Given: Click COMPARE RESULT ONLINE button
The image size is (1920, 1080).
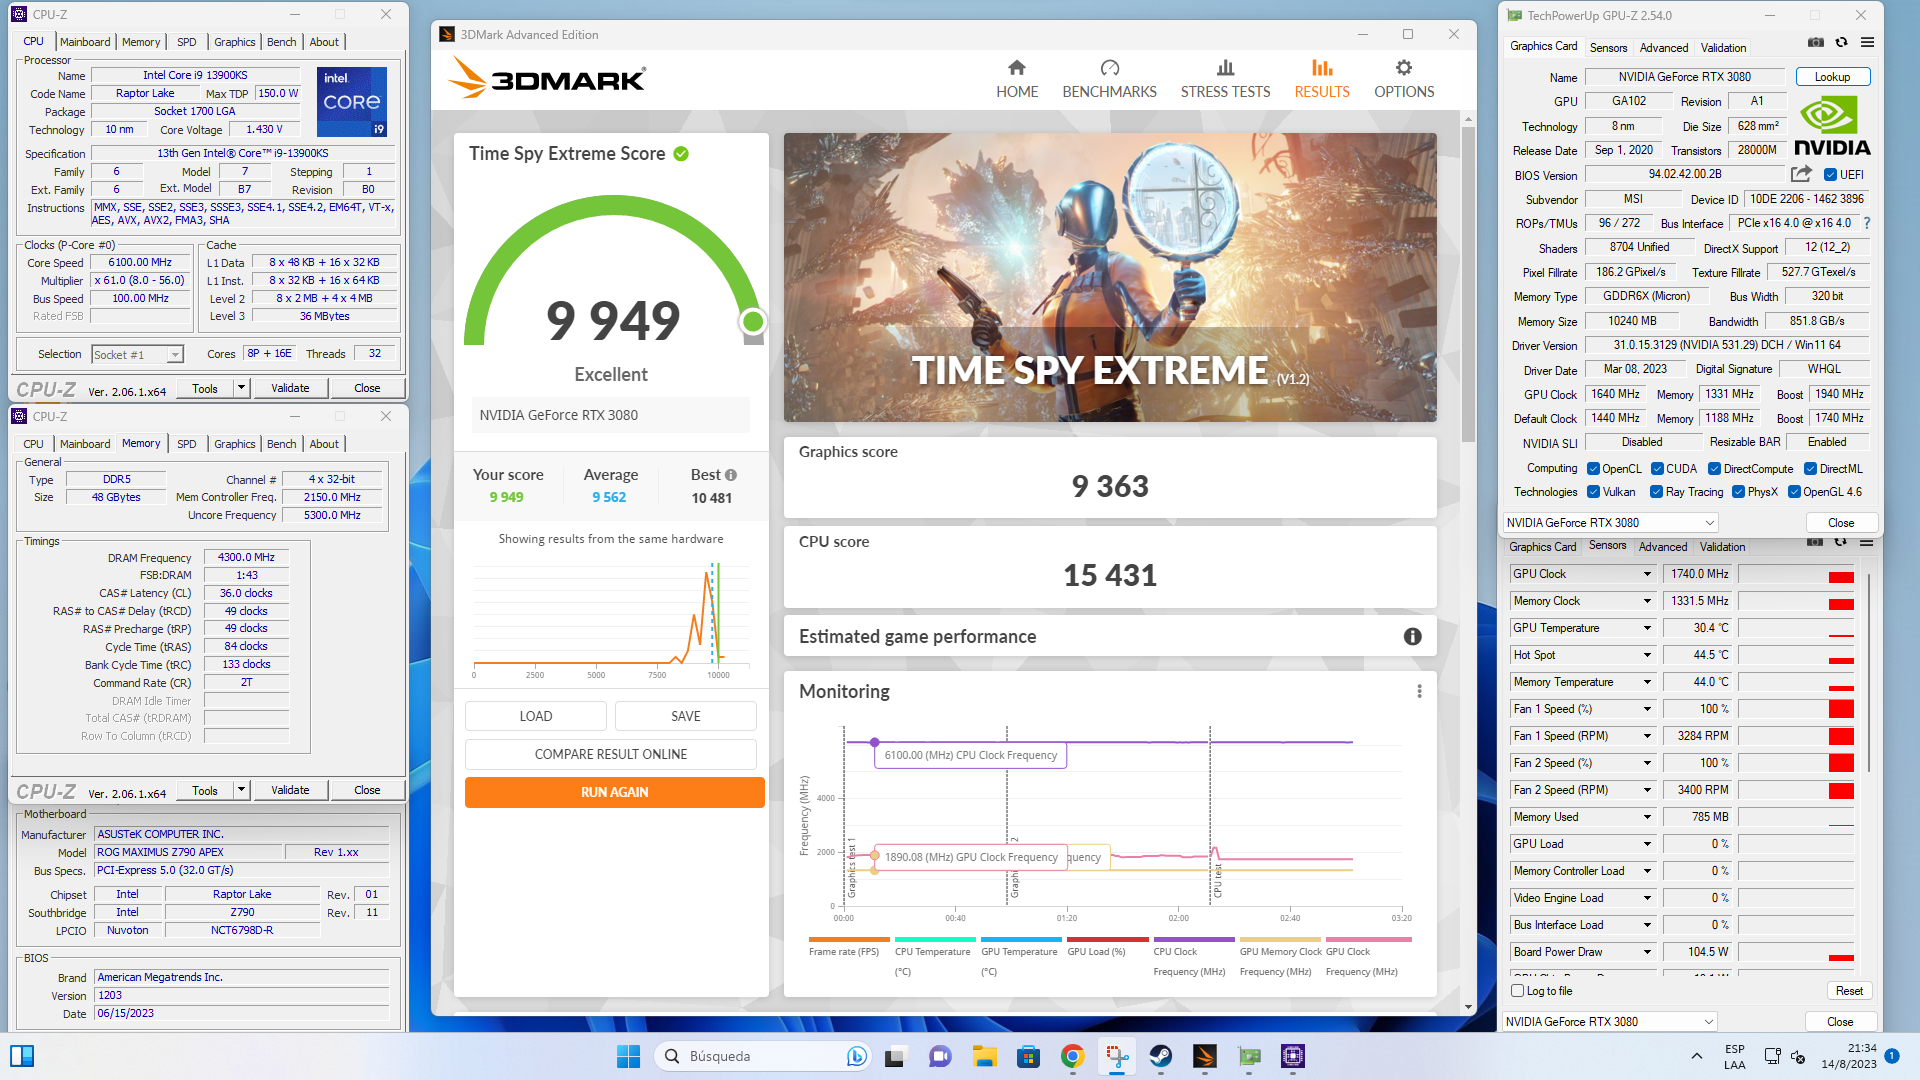Looking at the screenshot, I should click(x=610, y=754).
